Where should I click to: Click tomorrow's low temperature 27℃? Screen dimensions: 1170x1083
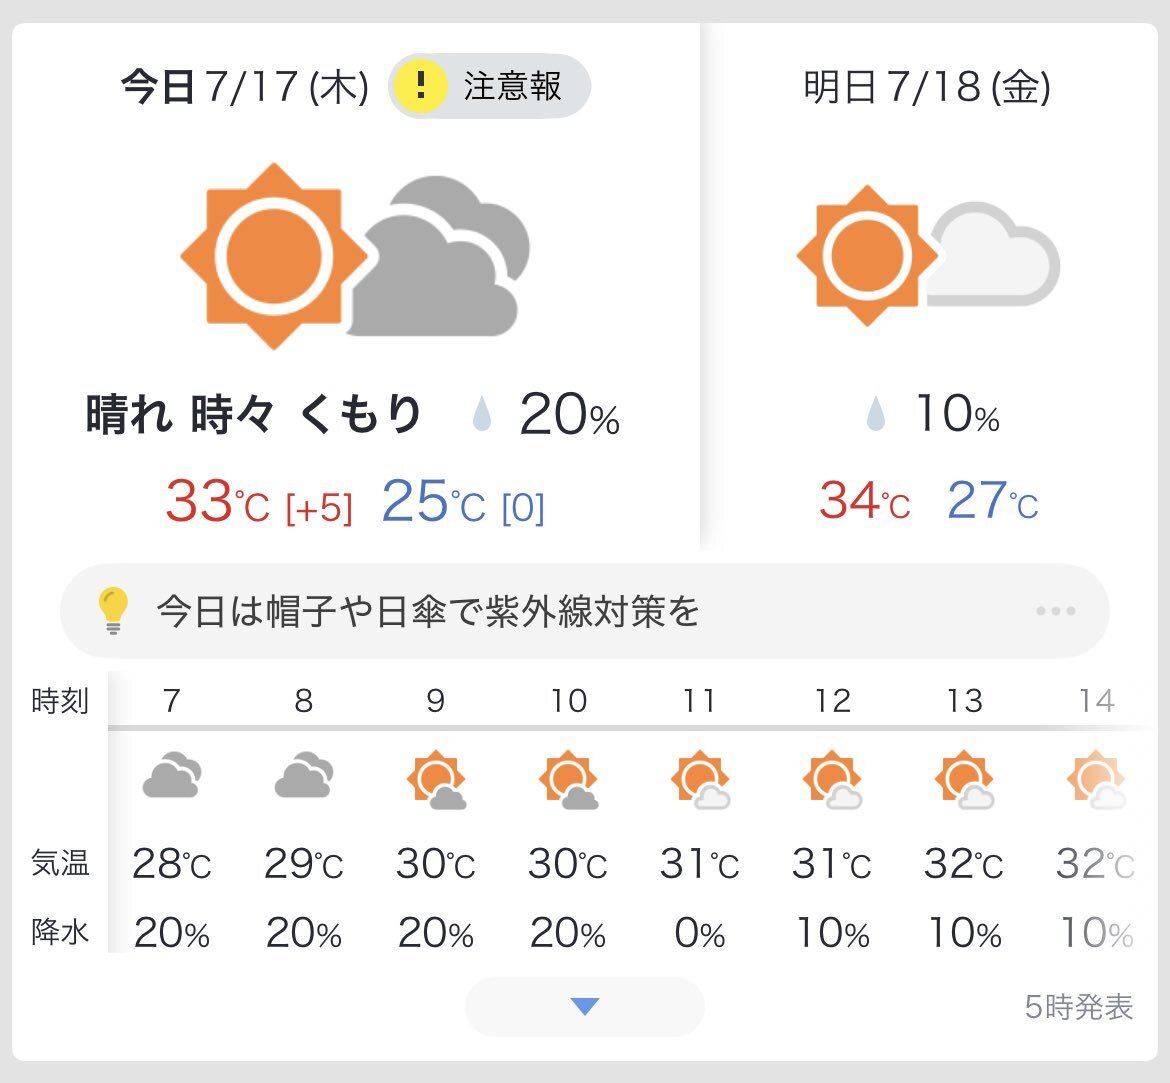(x=992, y=501)
